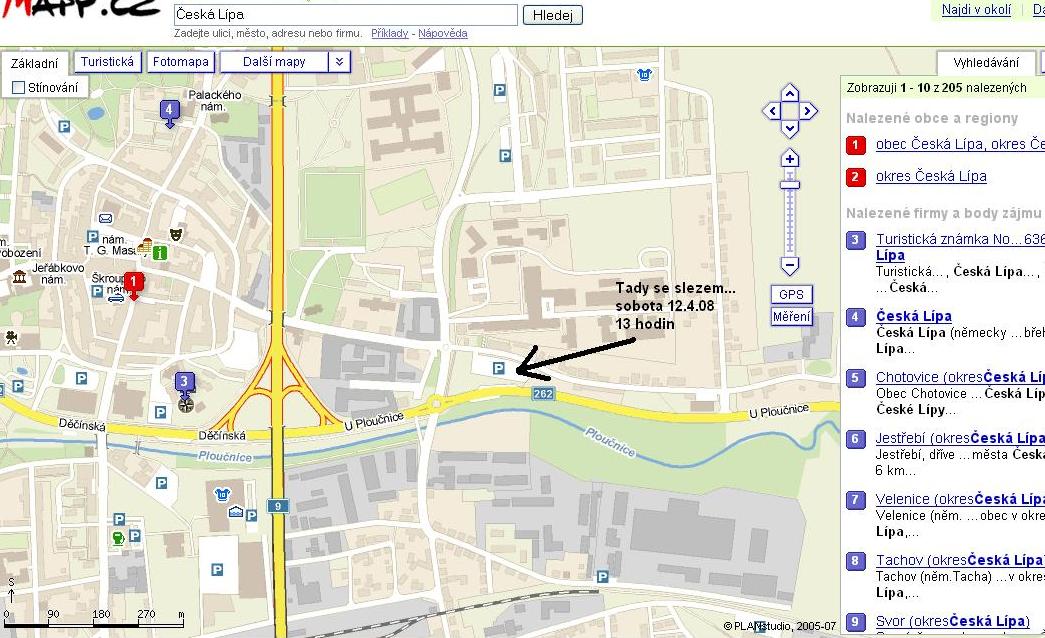
Task: Click the green information icon on map
Action: 160,251
